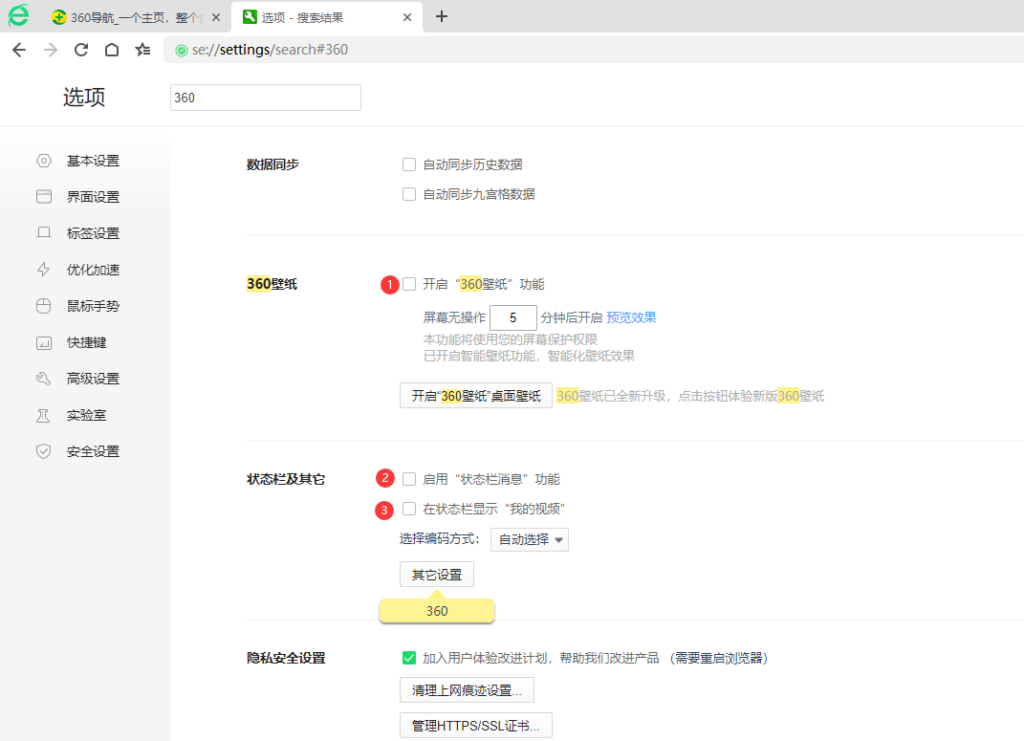This screenshot has height=741, width=1024.
Task: Click the 清理上网痕迹设置 button
Action: pyautogui.click(x=467, y=691)
